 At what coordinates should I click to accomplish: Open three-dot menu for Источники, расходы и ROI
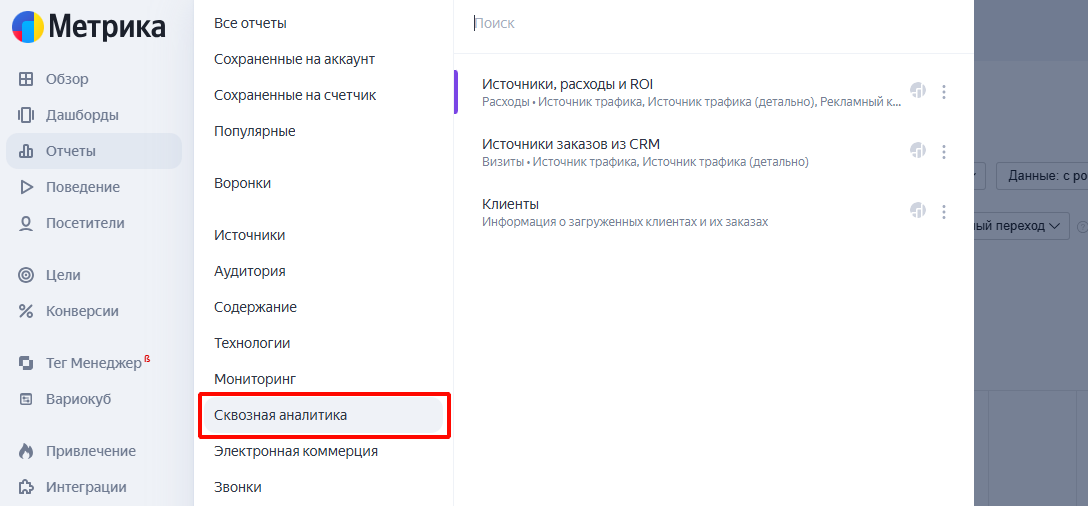point(944,92)
